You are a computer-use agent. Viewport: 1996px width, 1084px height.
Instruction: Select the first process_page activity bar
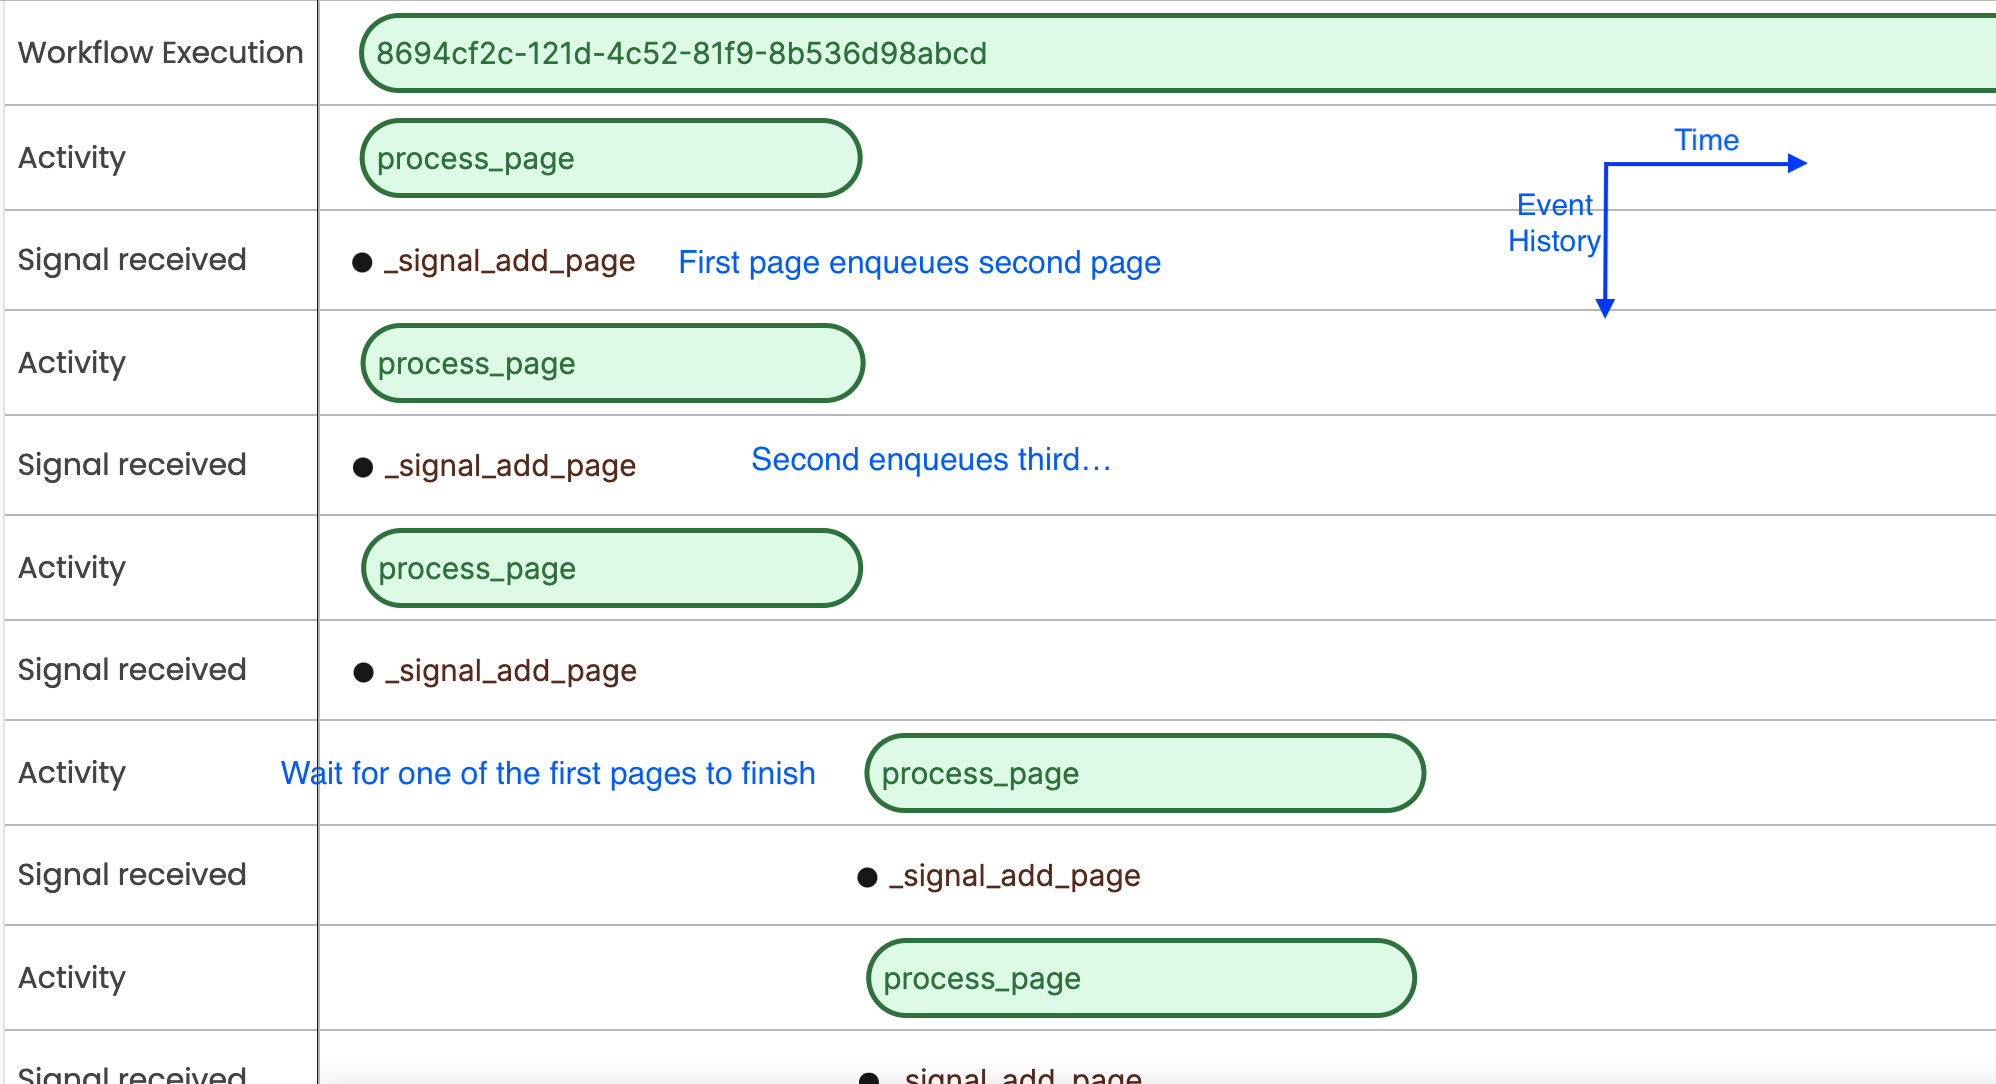tap(610, 158)
